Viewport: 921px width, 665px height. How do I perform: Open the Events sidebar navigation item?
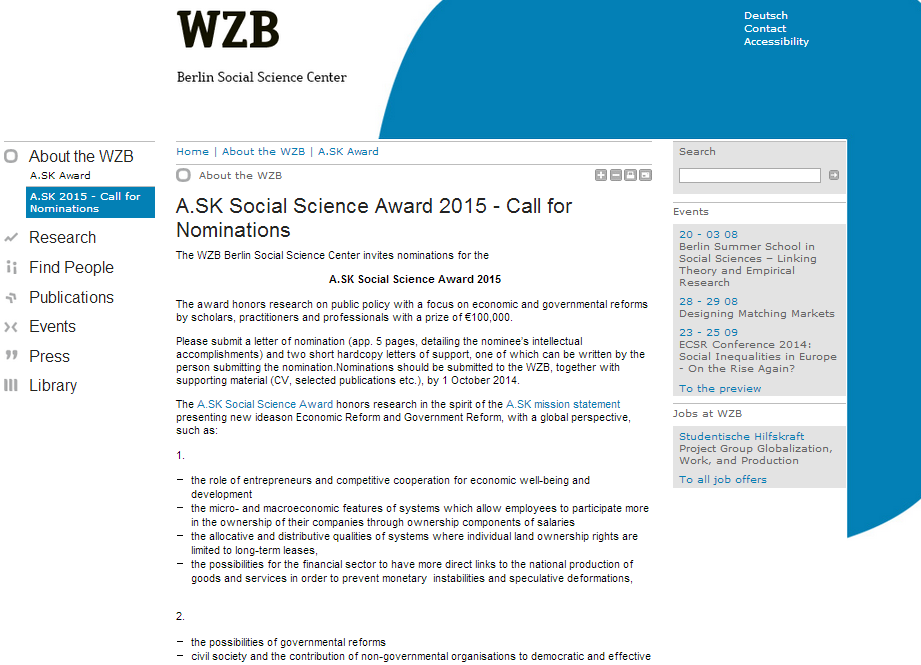coord(52,327)
